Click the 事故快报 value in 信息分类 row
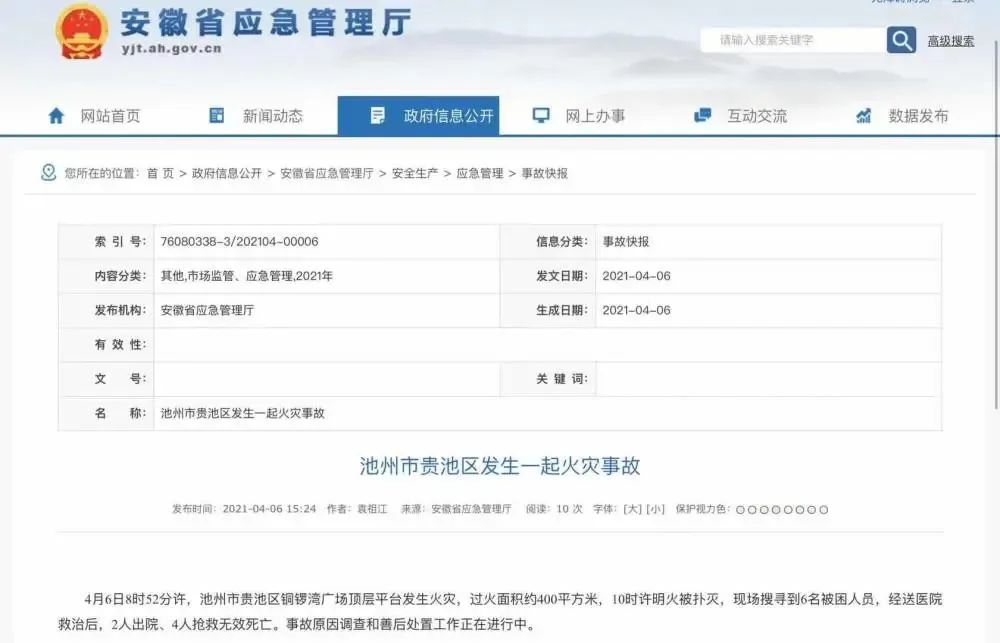The image size is (1000, 643). click(626, 242)
